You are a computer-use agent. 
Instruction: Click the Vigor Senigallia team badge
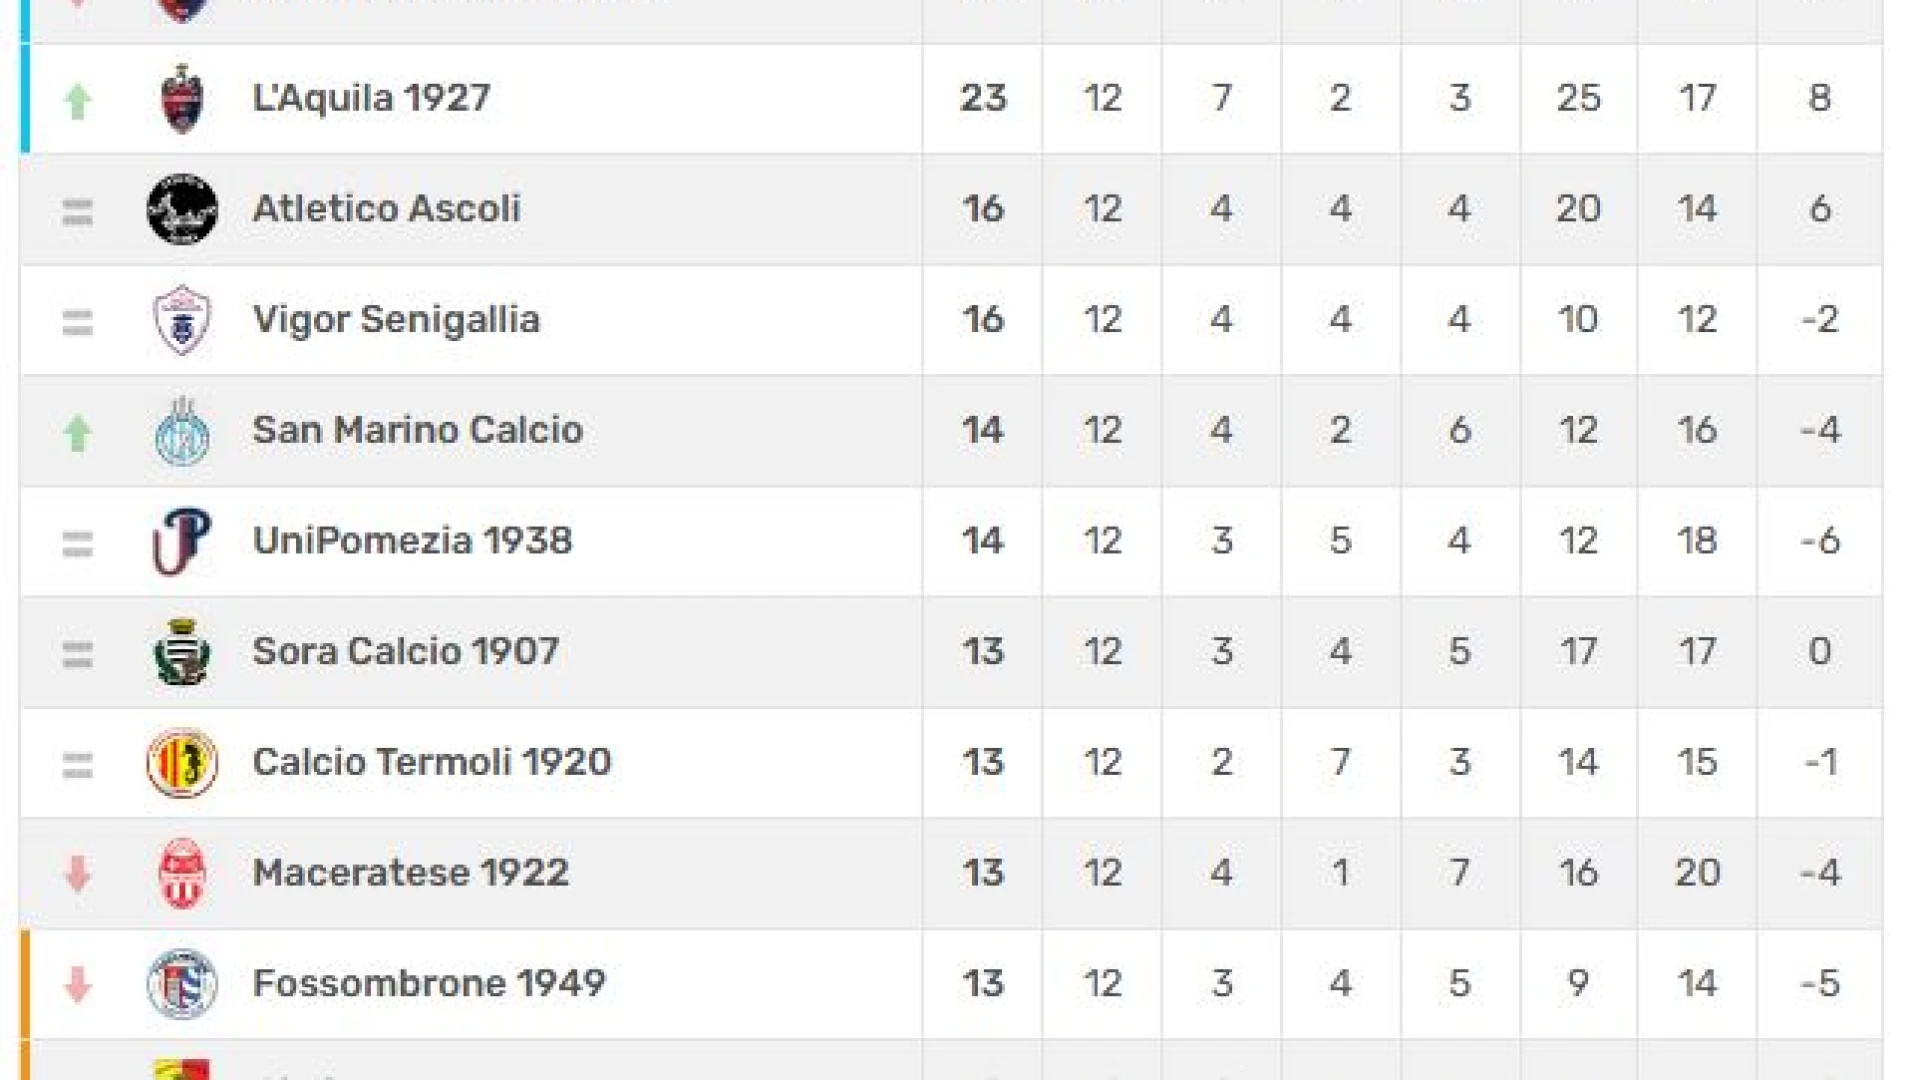click(182, 320)
